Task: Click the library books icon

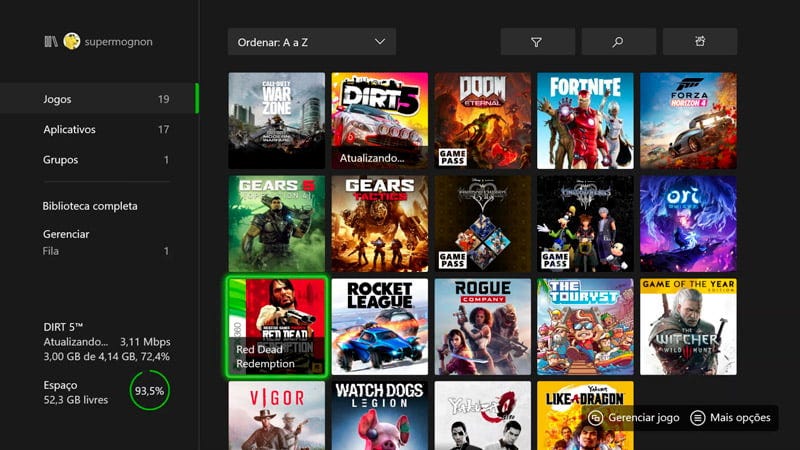Action: [51, 41]
